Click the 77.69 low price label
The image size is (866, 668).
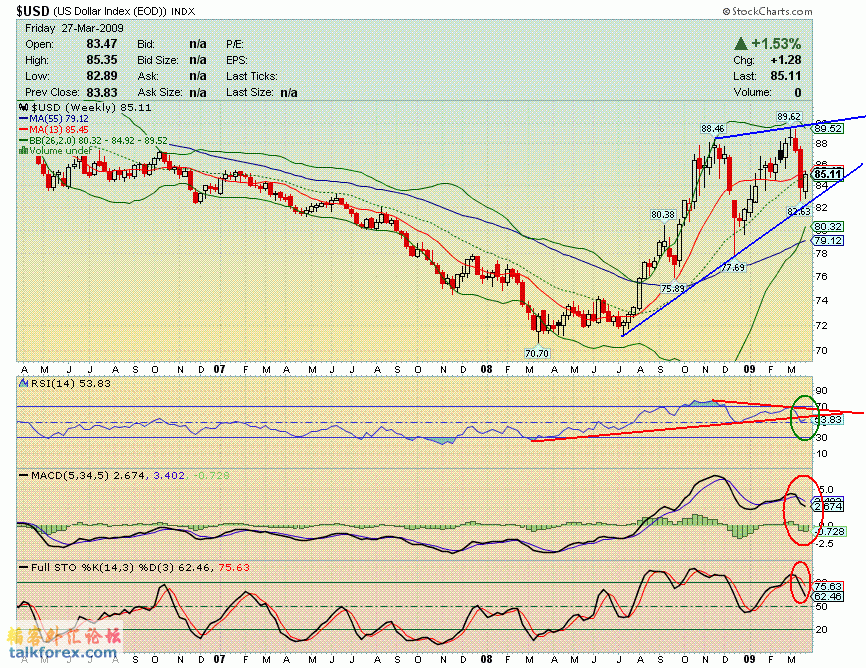click(733, 267)
